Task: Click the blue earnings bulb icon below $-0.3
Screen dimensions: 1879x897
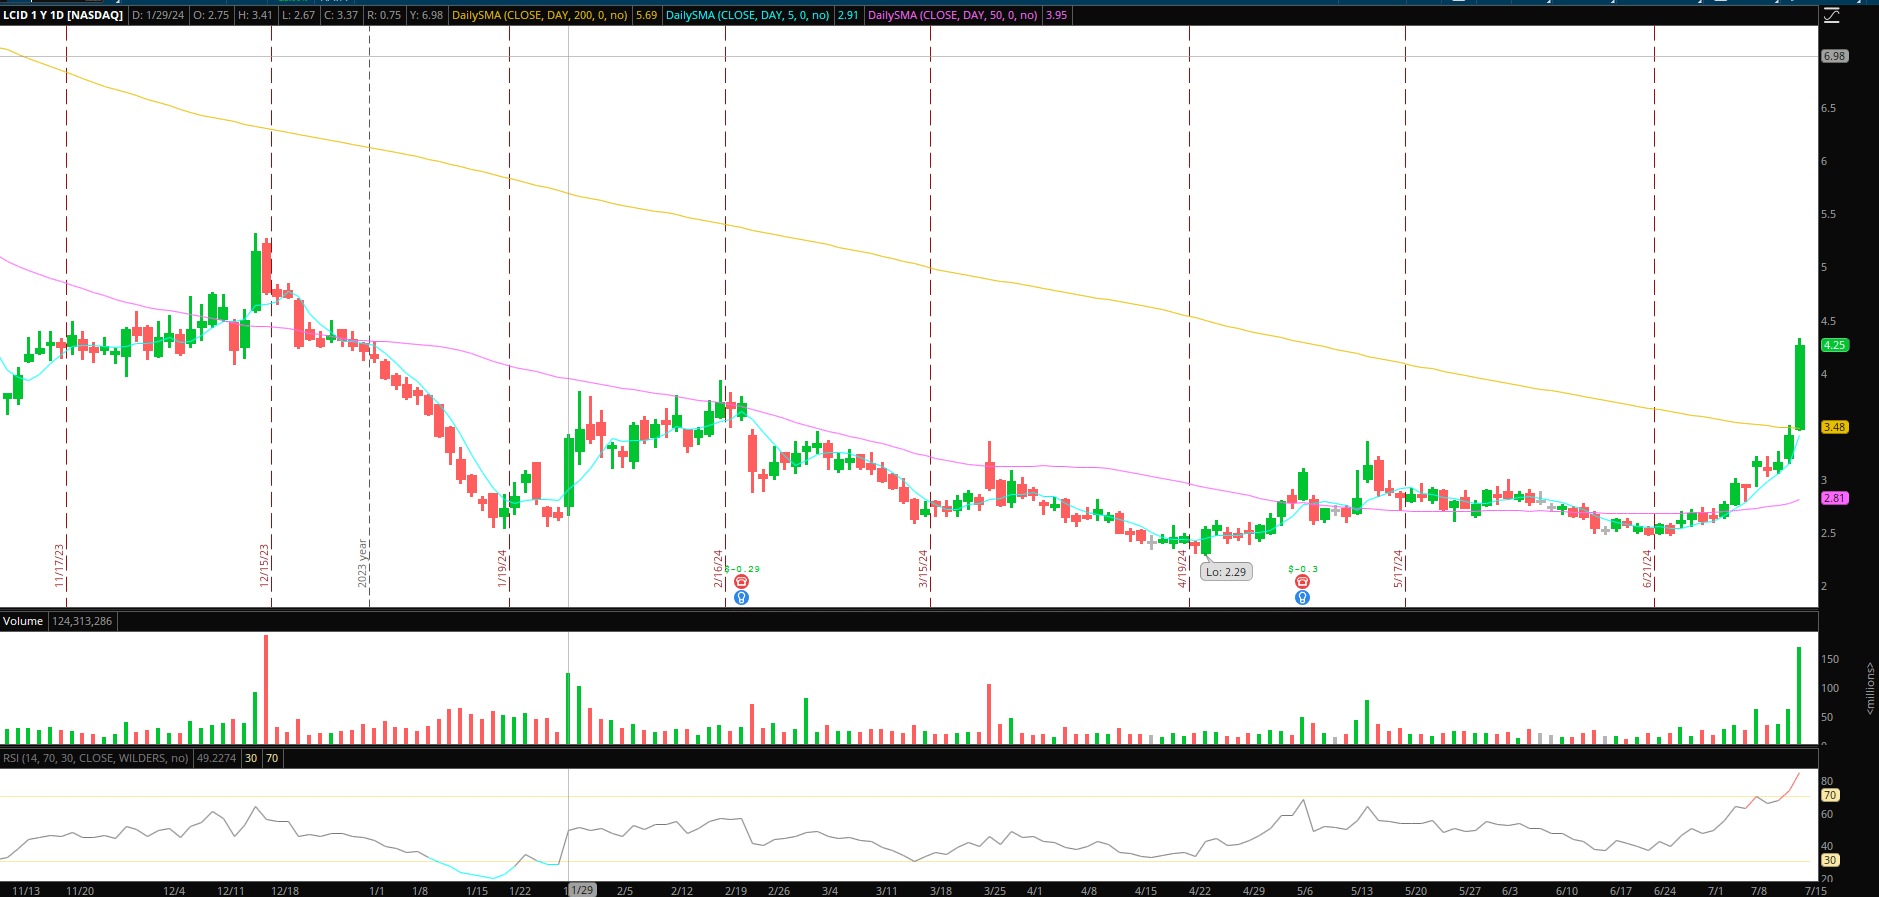Action: (1302, 598)
